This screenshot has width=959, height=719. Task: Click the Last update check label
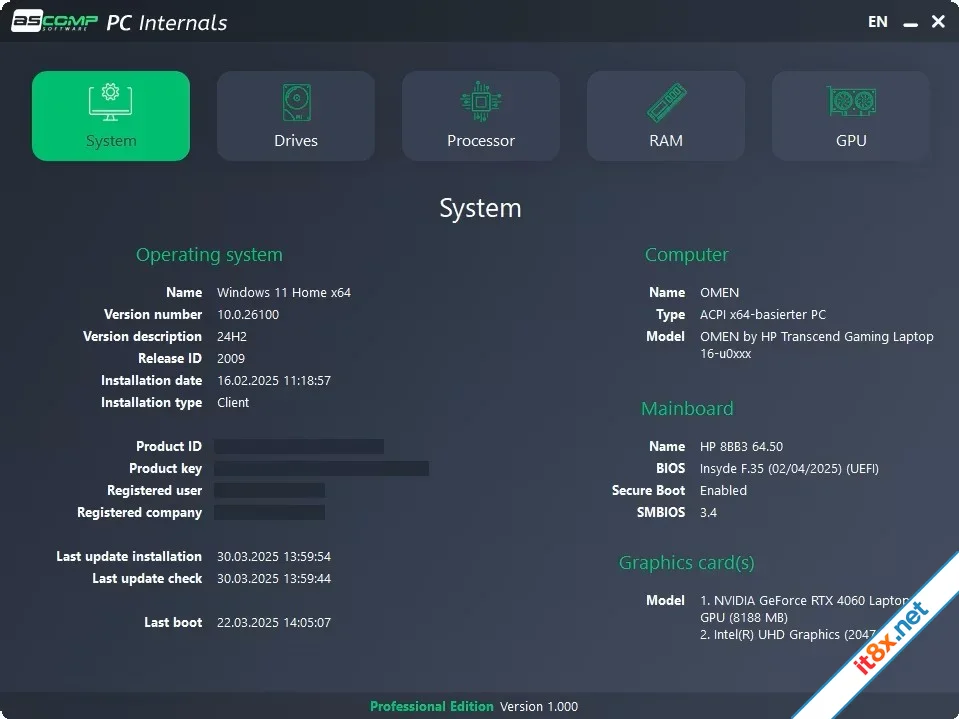coord(147,578)
